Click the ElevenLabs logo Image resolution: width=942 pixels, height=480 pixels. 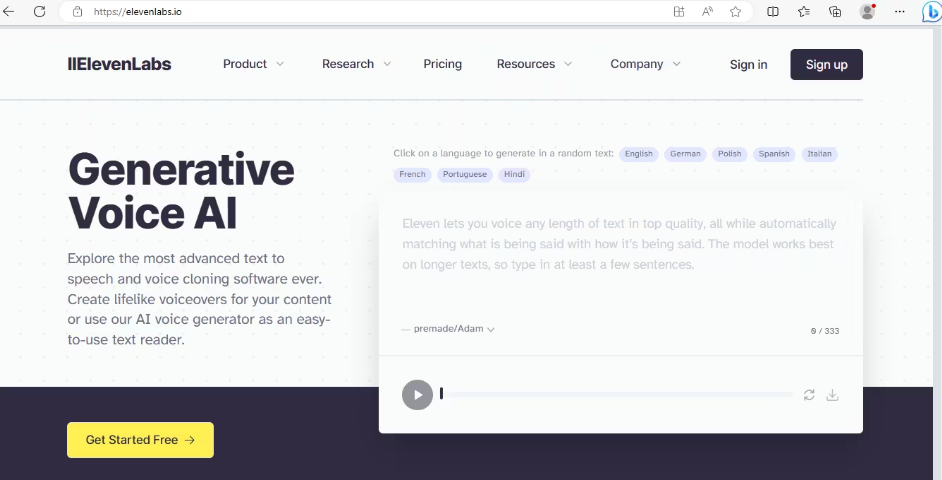click(x=120, y=64)
